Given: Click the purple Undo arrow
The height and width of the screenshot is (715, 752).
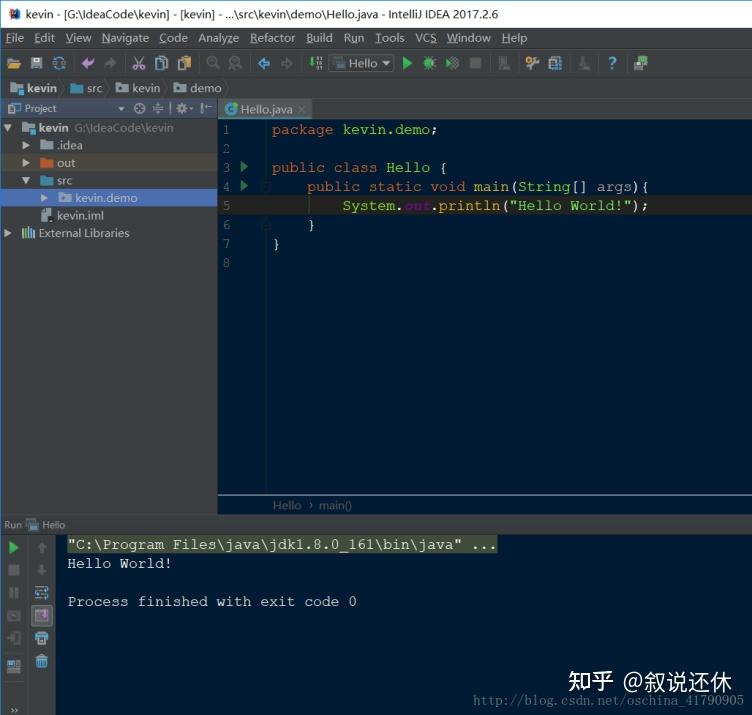Looking at the screenshot, I should (x=88, y=63).
